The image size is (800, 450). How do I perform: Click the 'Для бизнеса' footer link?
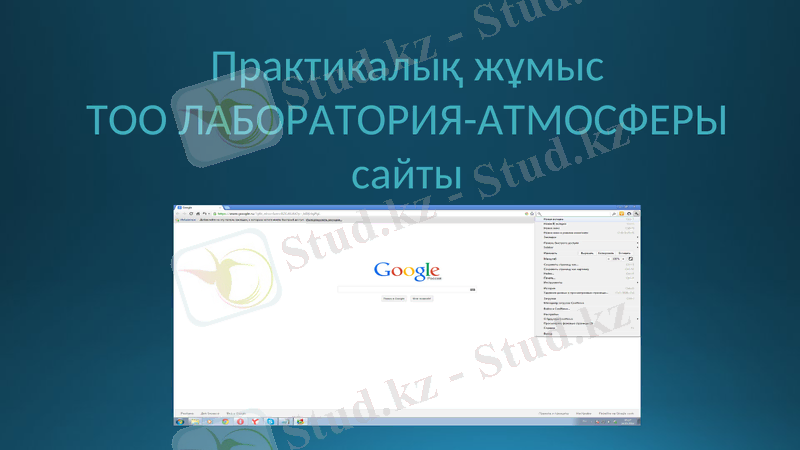(210, 413)
